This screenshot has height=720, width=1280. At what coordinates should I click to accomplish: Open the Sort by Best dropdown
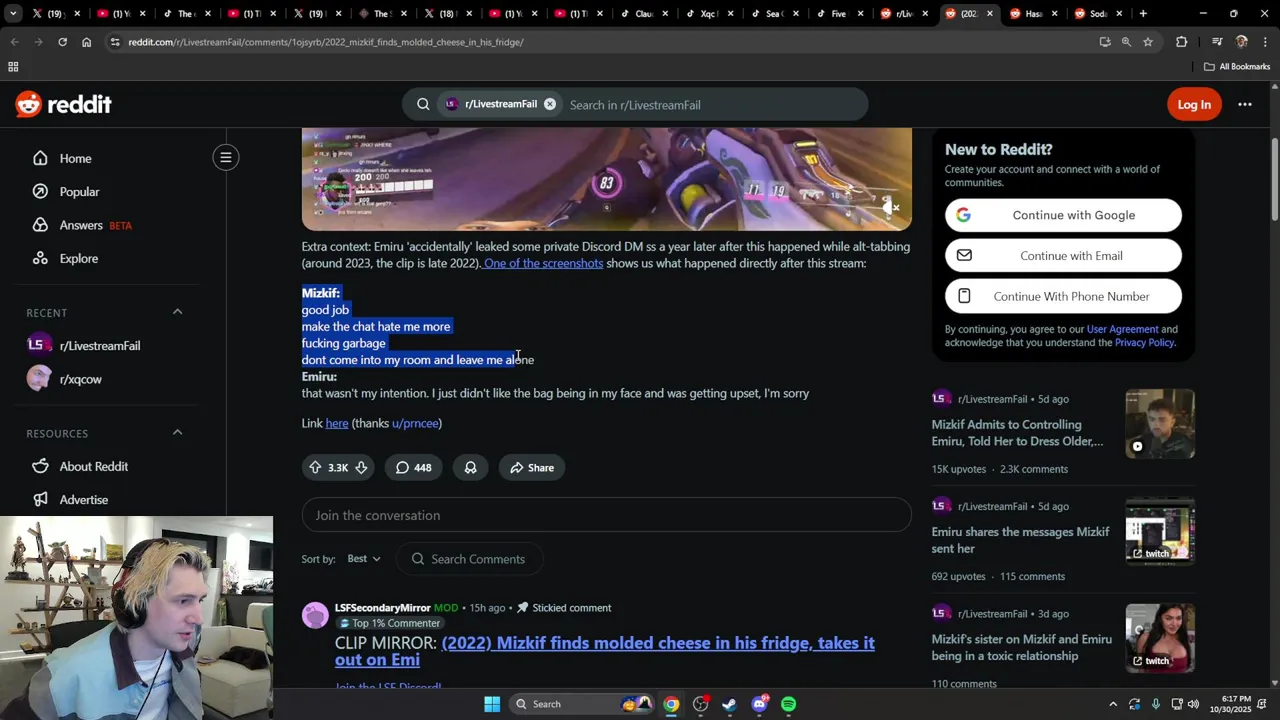364,558
